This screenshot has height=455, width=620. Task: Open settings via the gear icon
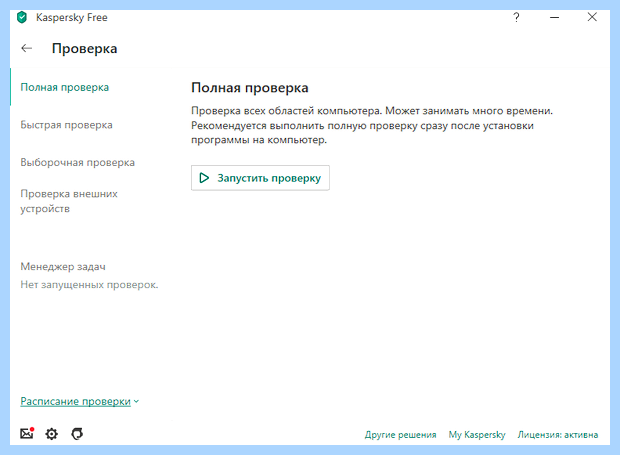pyautogui.click(x=51, y=434)
